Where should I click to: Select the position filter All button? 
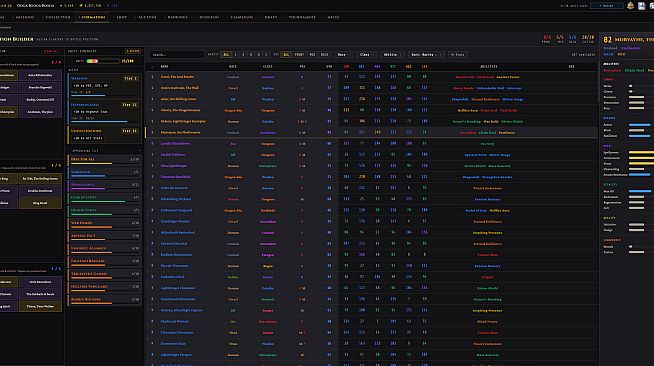coord(286,55)
